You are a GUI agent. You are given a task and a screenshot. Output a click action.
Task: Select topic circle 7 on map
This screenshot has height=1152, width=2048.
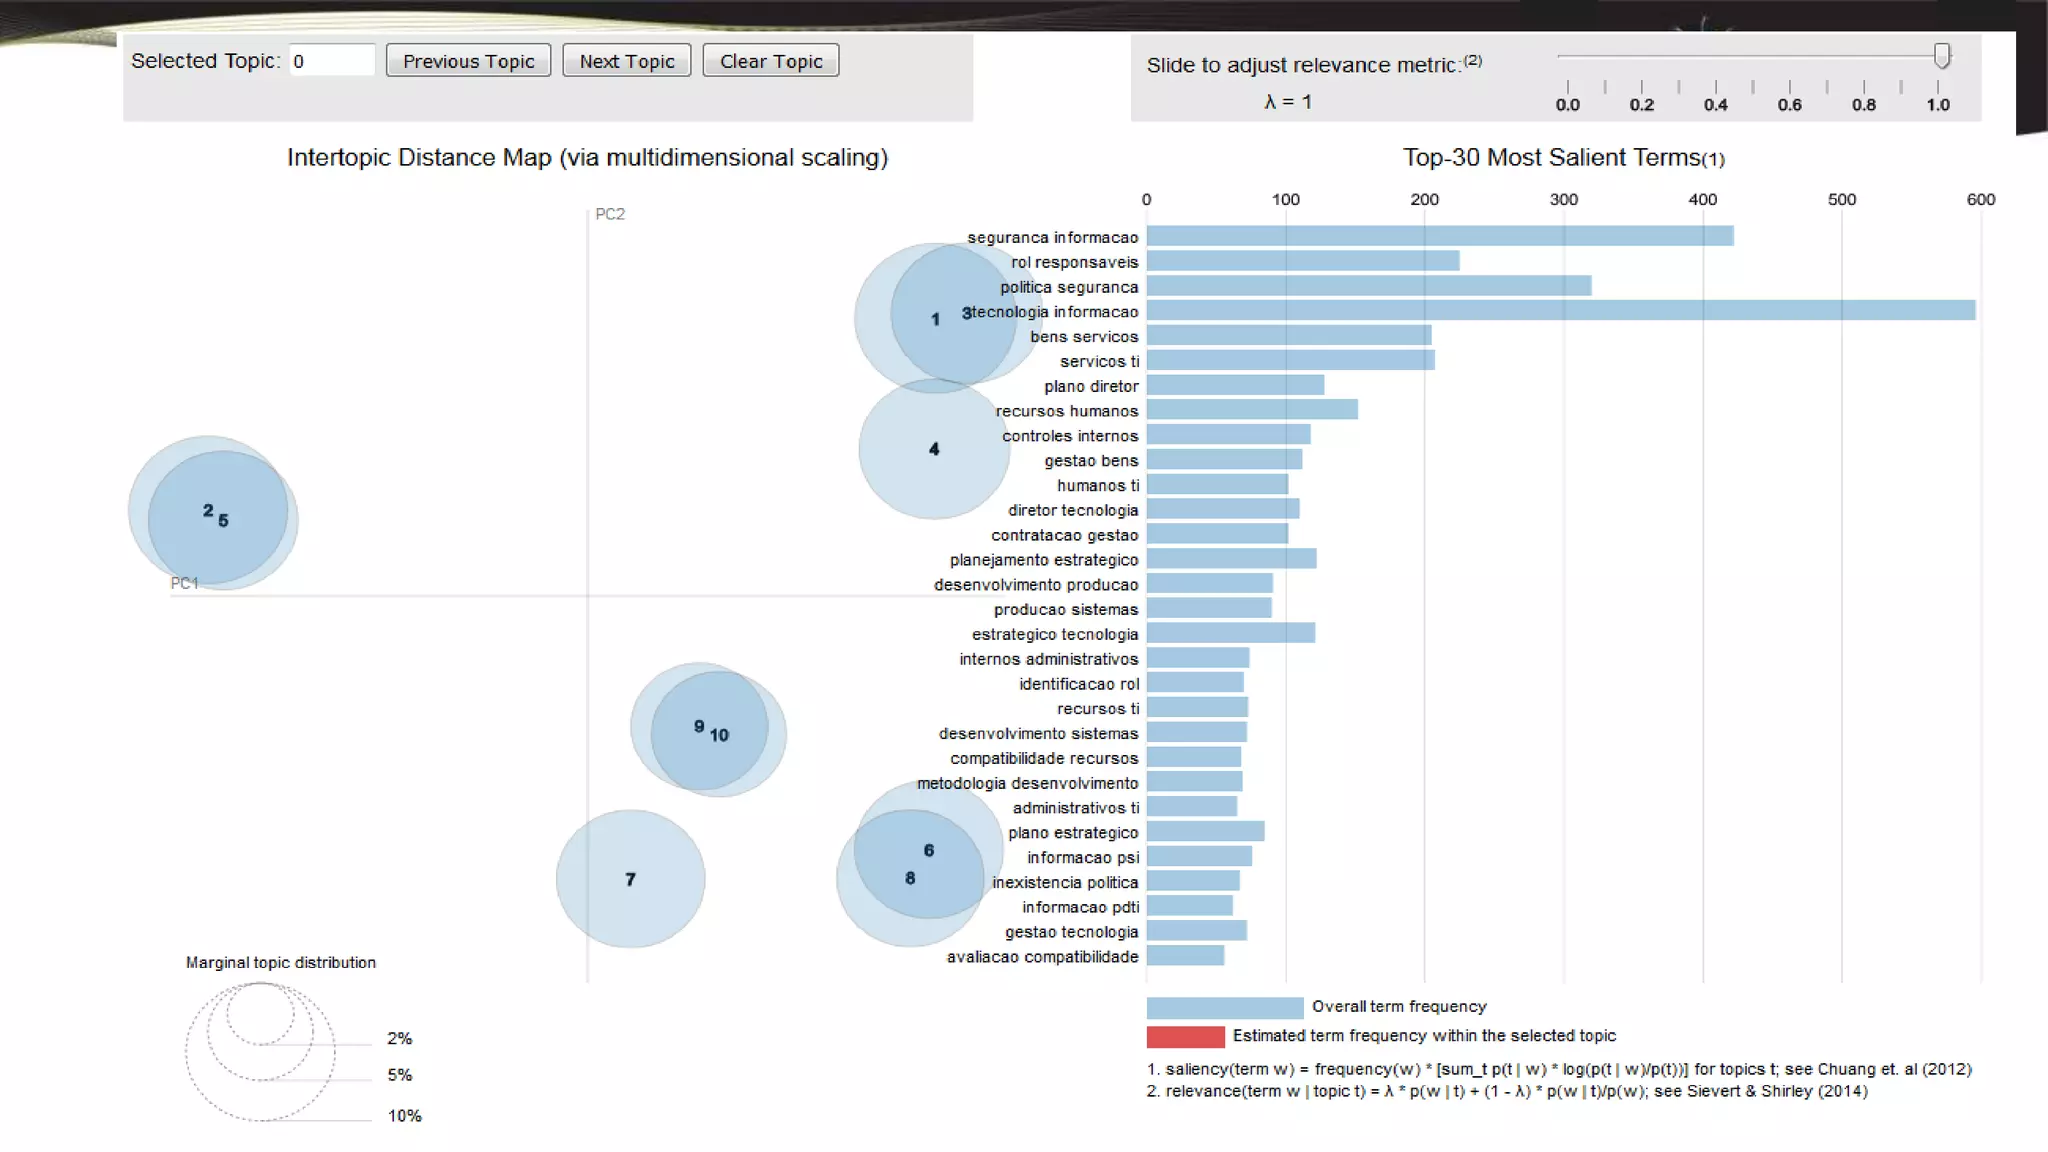point(630,879)
